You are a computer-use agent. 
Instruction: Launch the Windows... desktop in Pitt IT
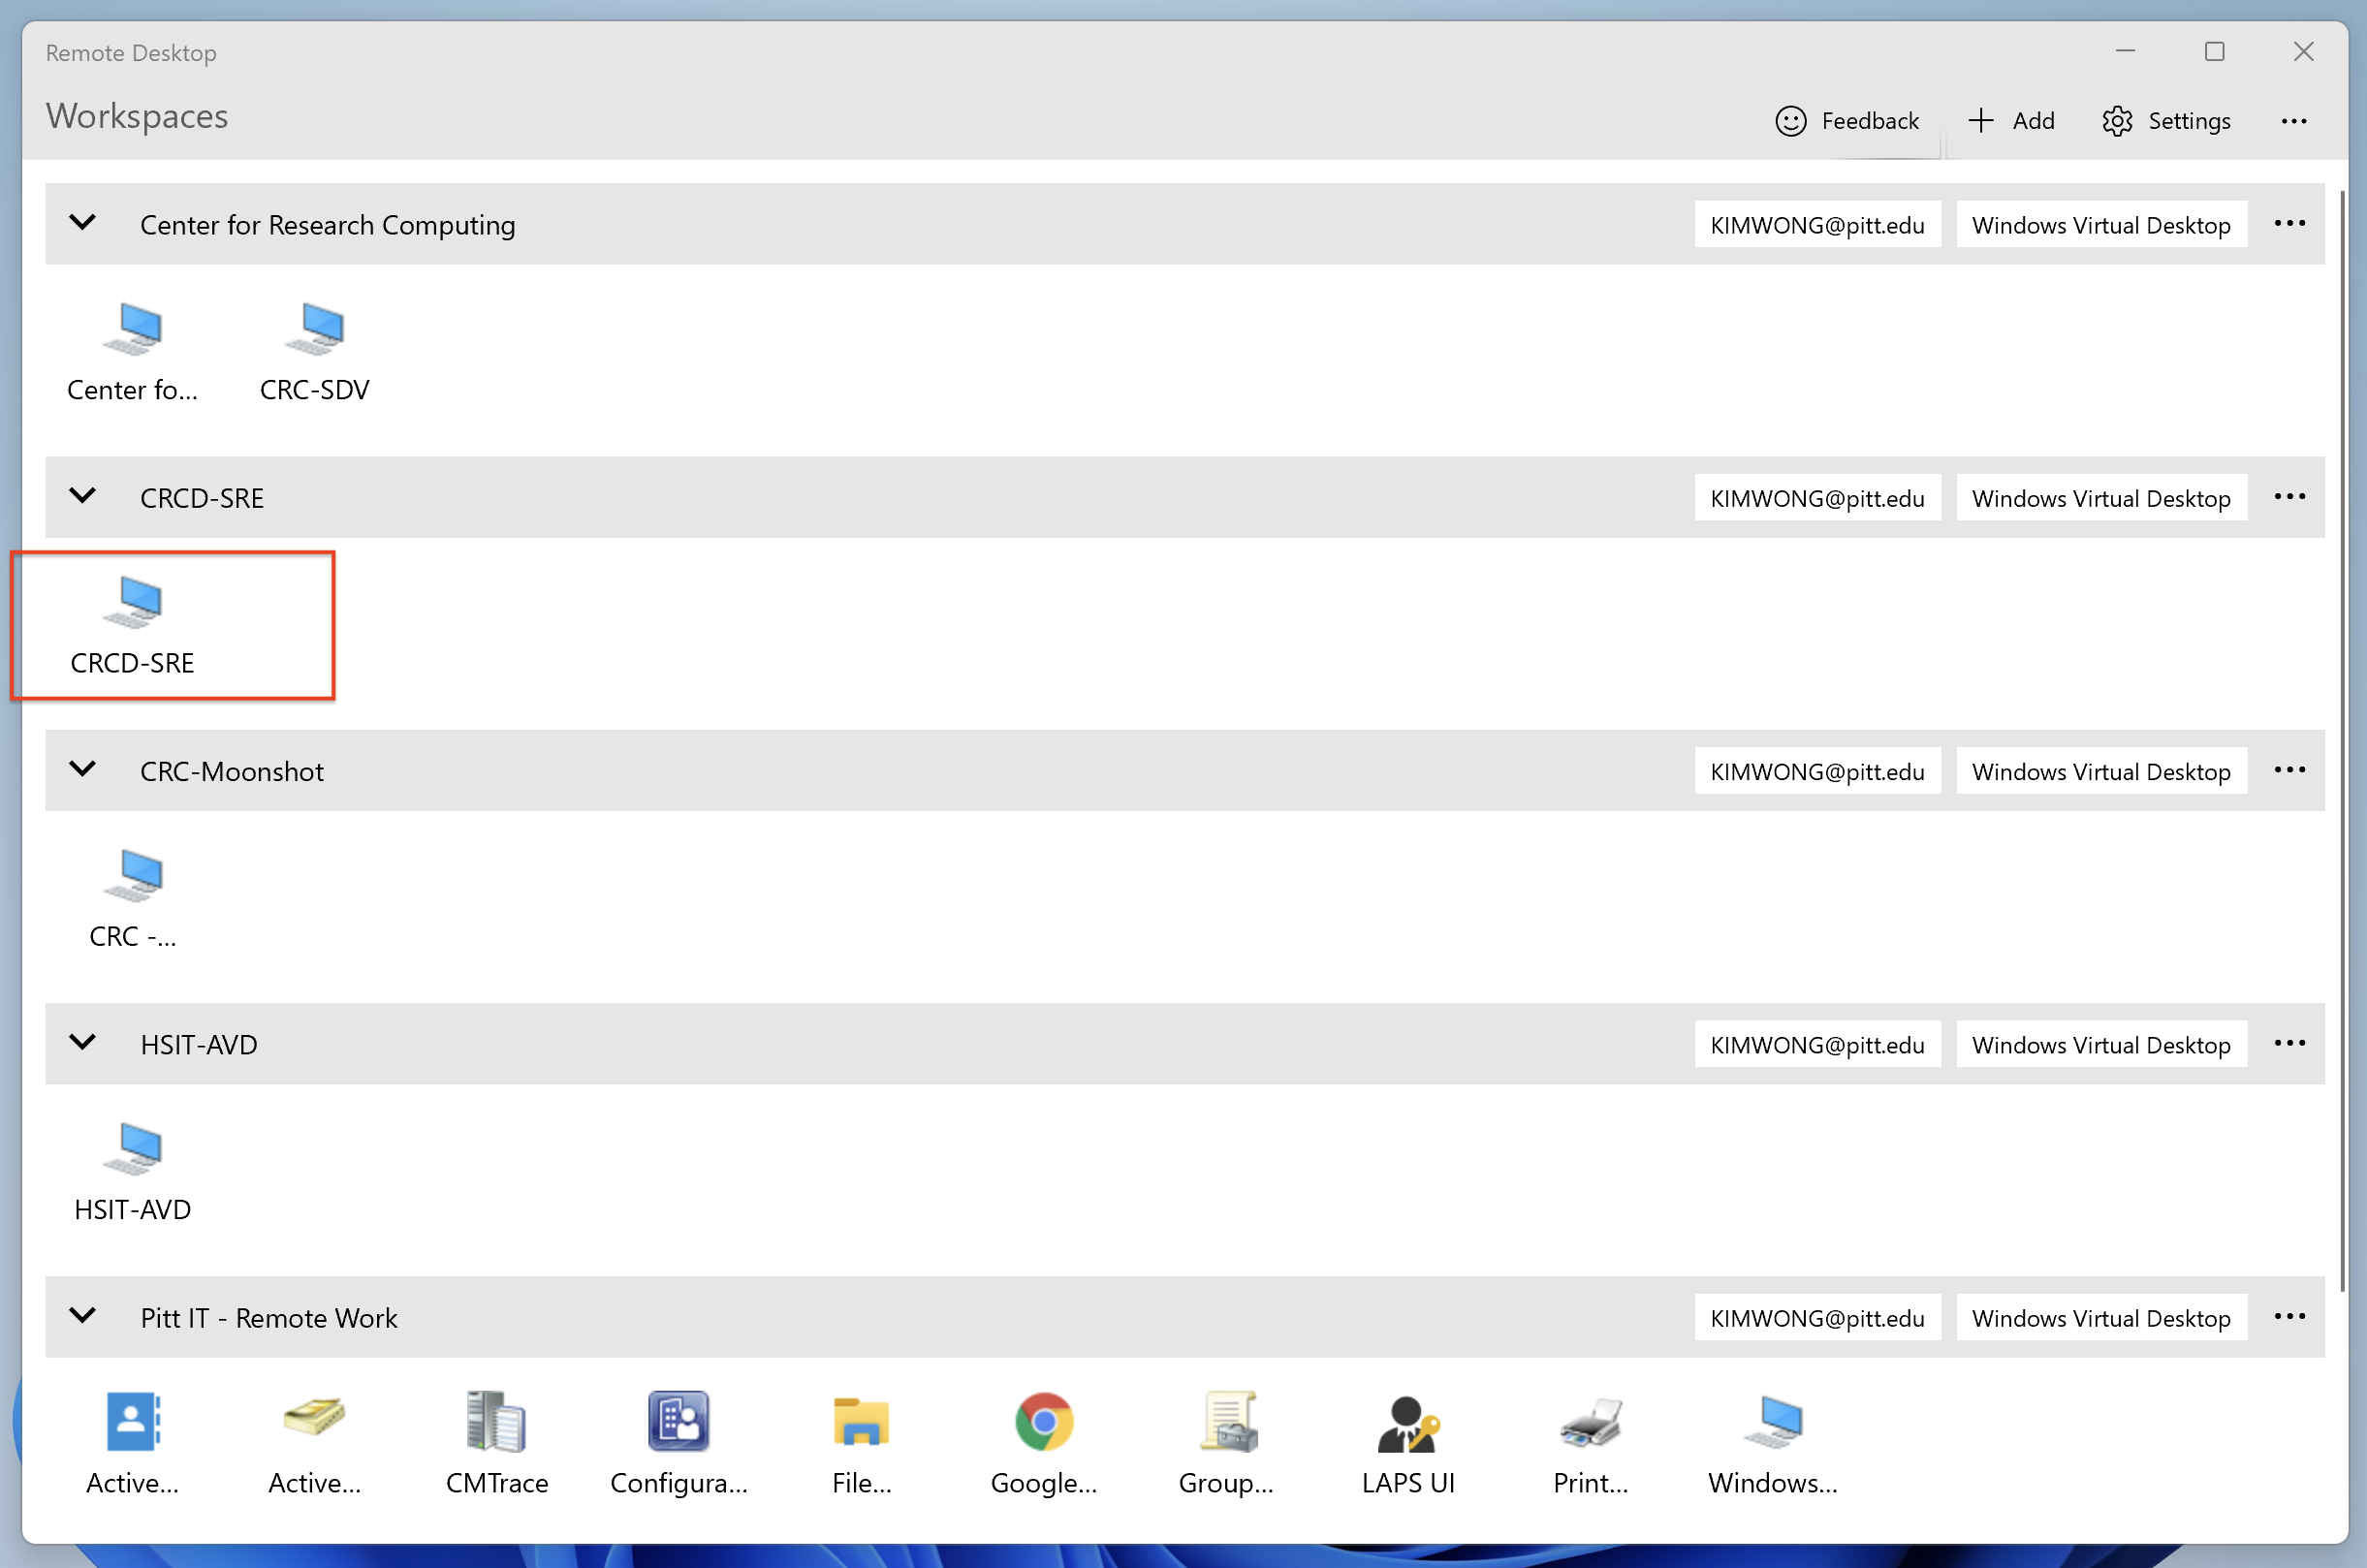click(1773, 1445)
